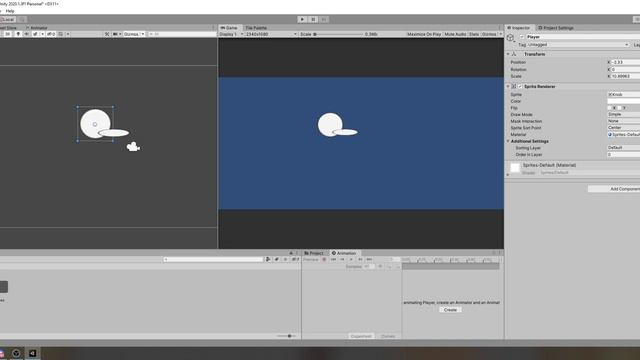
Task: Toggle the Scene view grid icon
Action: click(60, 34)
